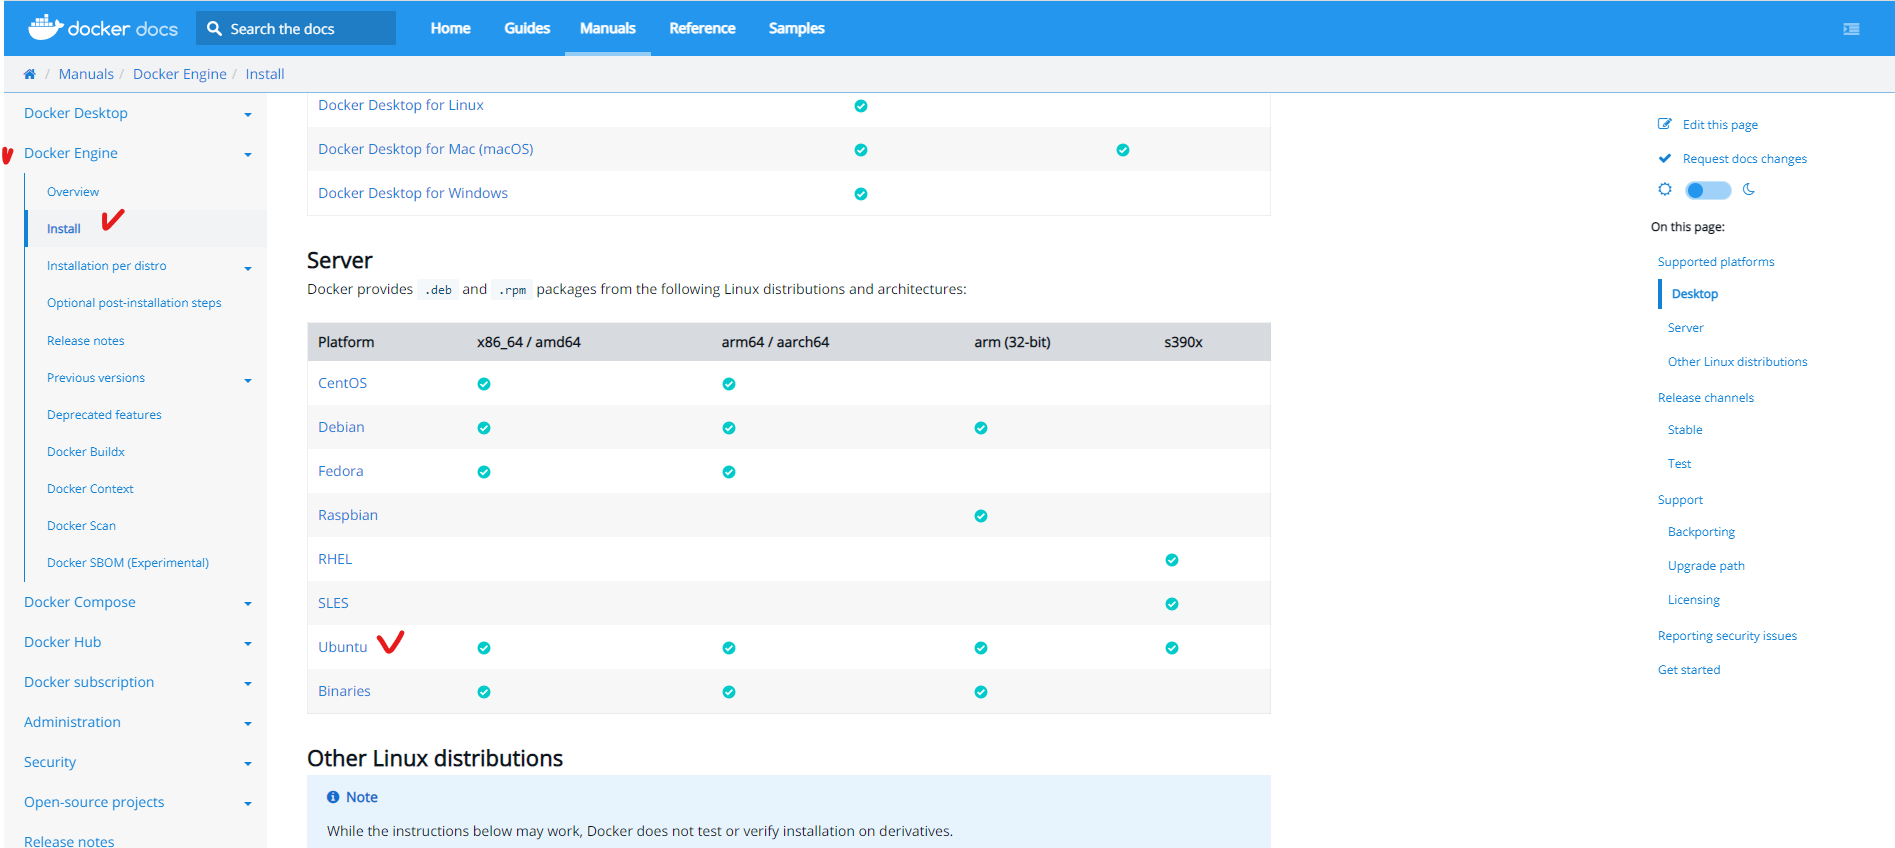
Task: Click the RHEL s390x check mark
Action: pyautogui.click(x=1172, y=560)
